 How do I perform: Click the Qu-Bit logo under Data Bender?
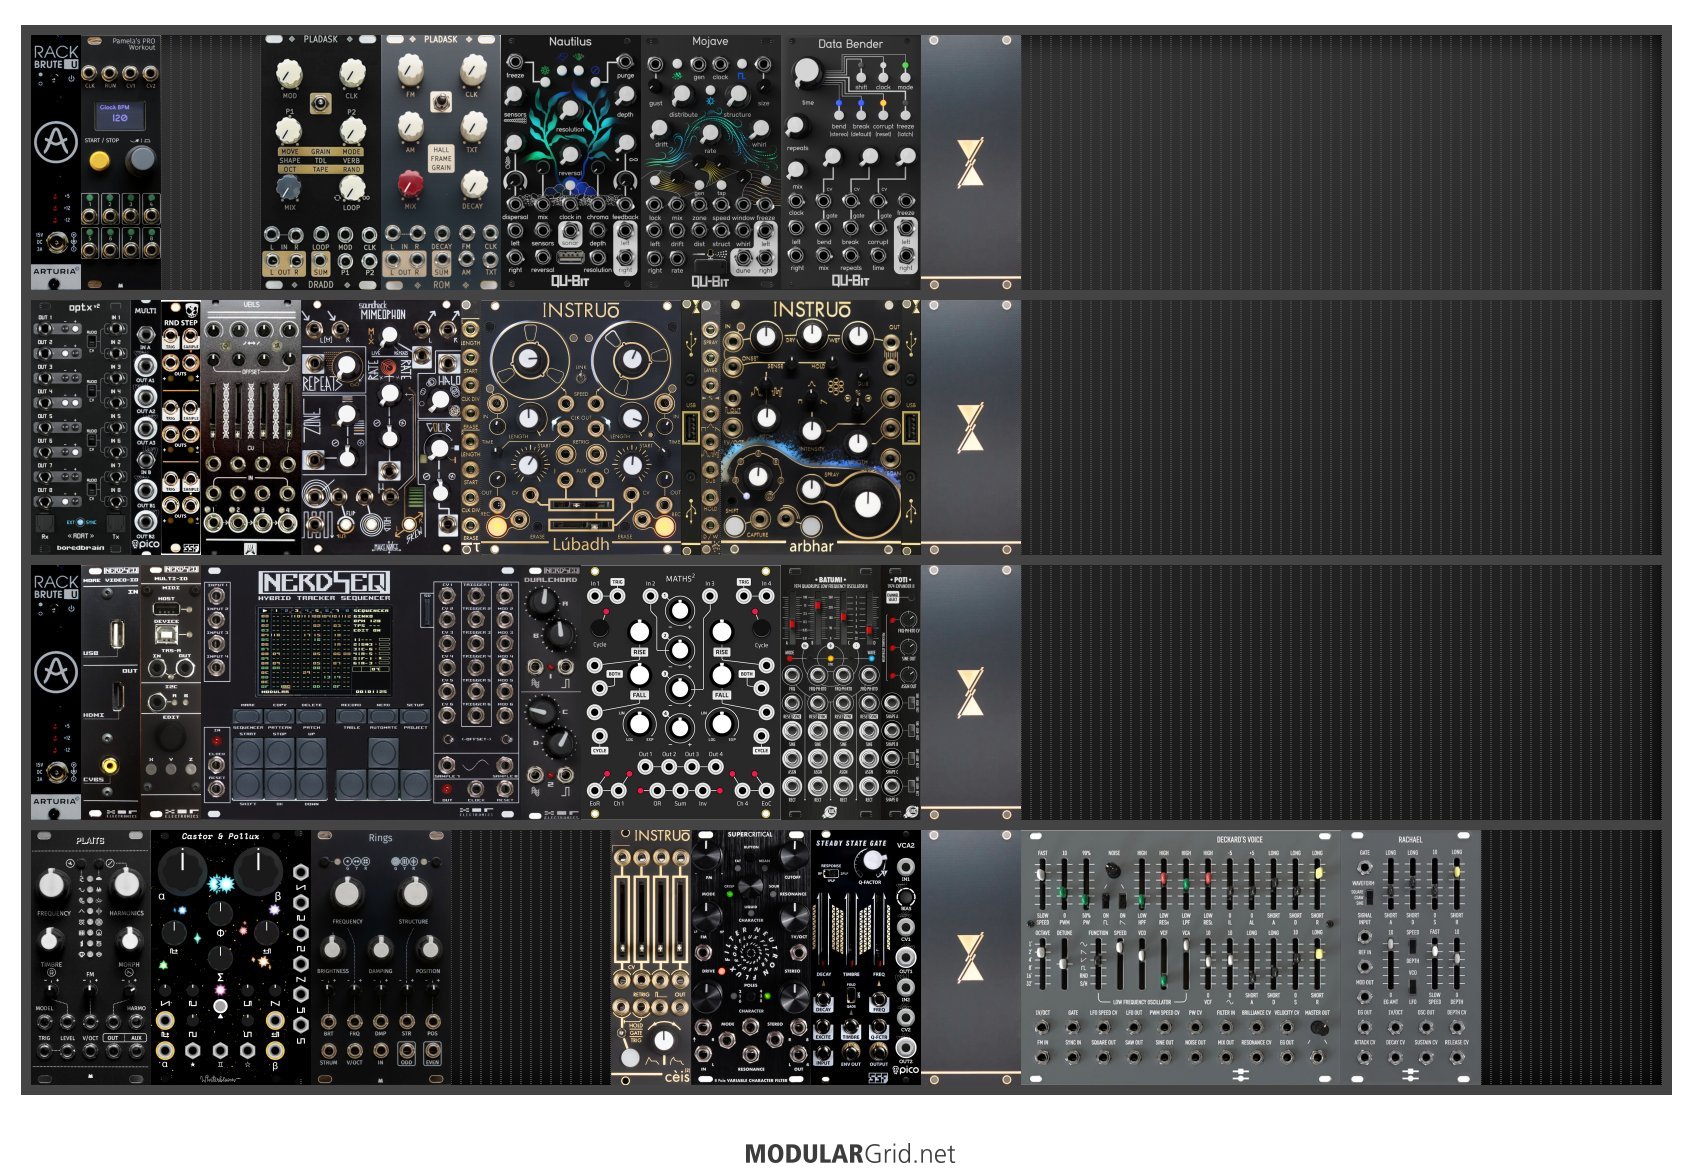point(850,281)
